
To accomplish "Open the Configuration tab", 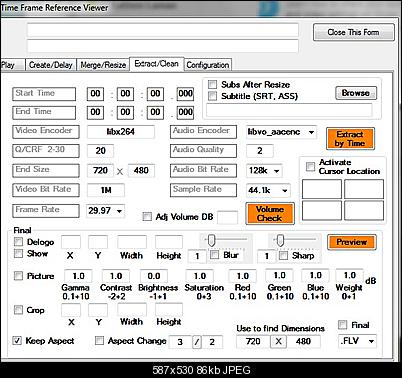I will coord(208,65).
